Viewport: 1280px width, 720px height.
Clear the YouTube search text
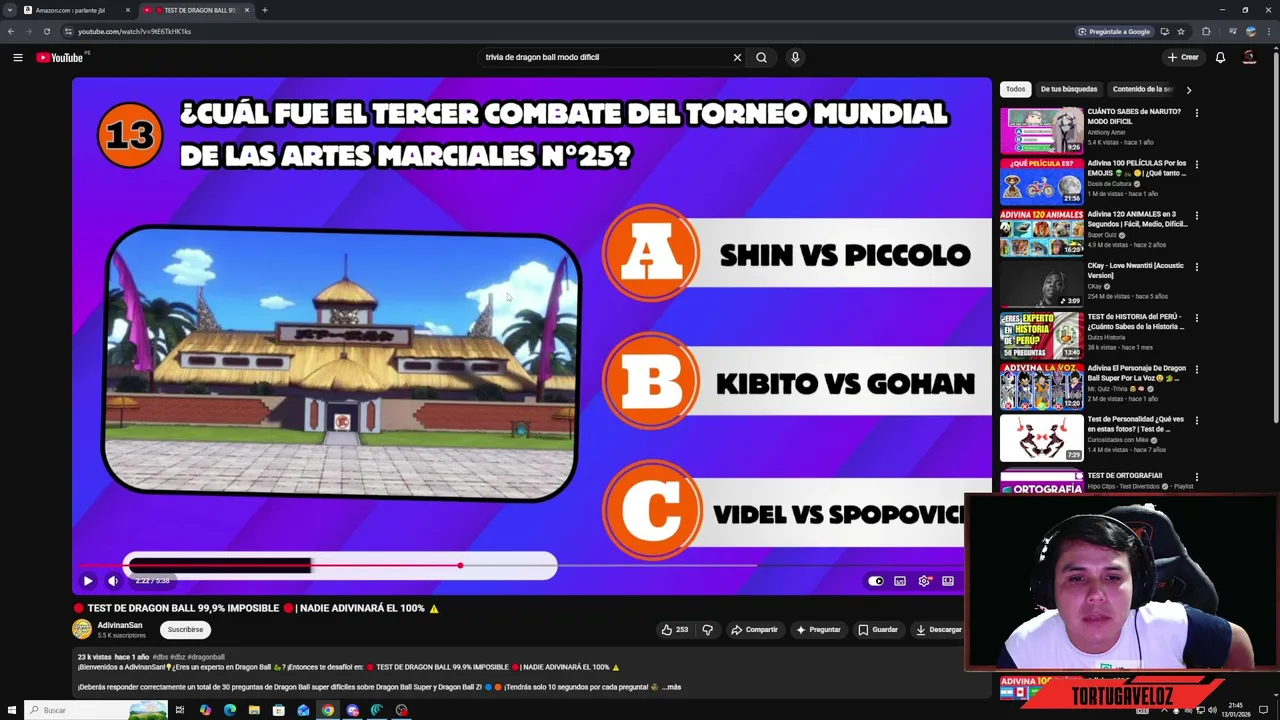(737, 57)
